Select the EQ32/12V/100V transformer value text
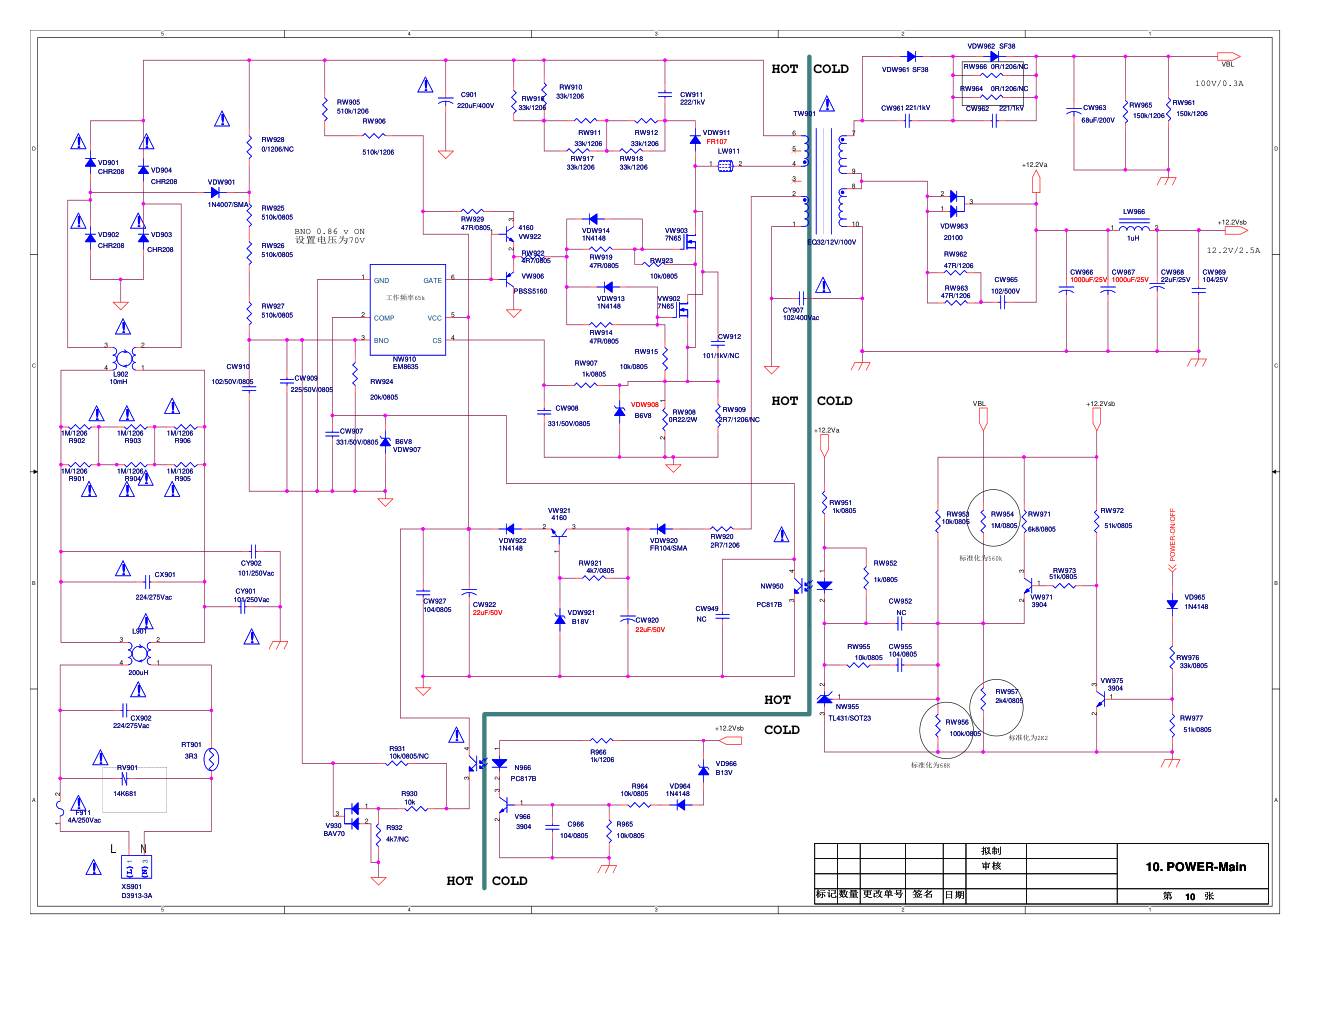The height and width of the screenshot is (1020, 1320). (832, 242)
